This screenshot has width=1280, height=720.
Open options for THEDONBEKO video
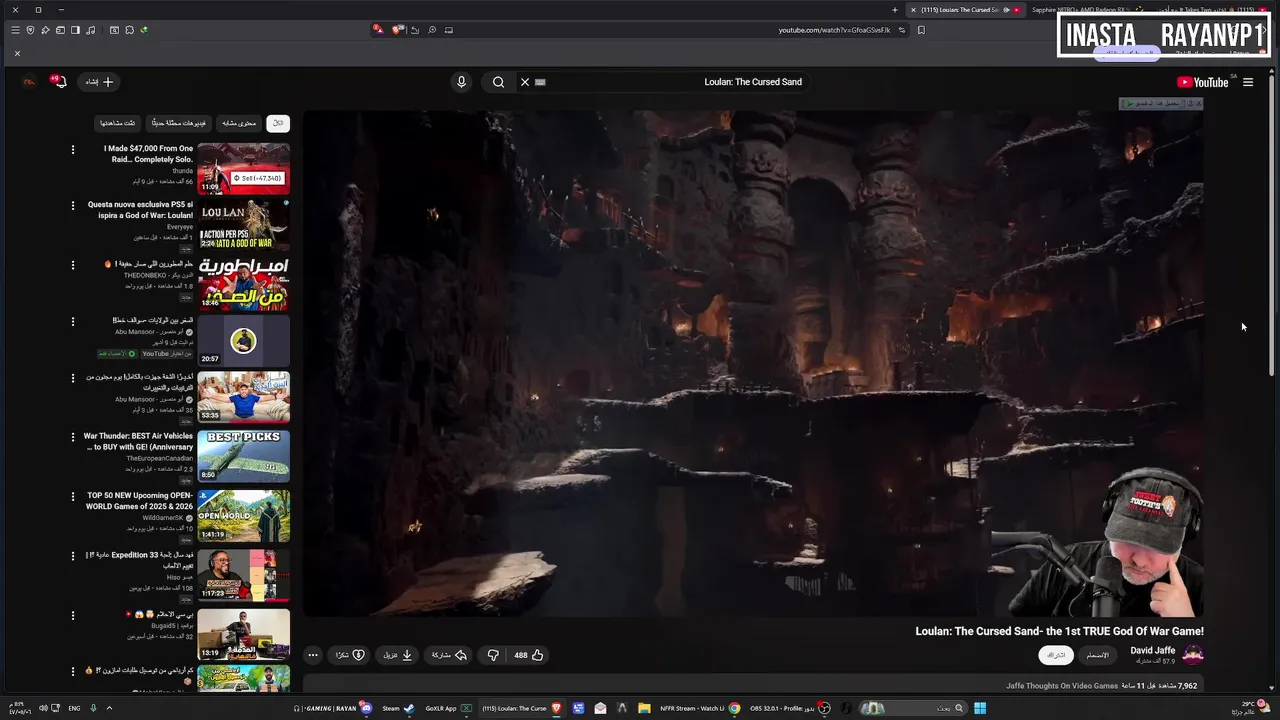72,265
